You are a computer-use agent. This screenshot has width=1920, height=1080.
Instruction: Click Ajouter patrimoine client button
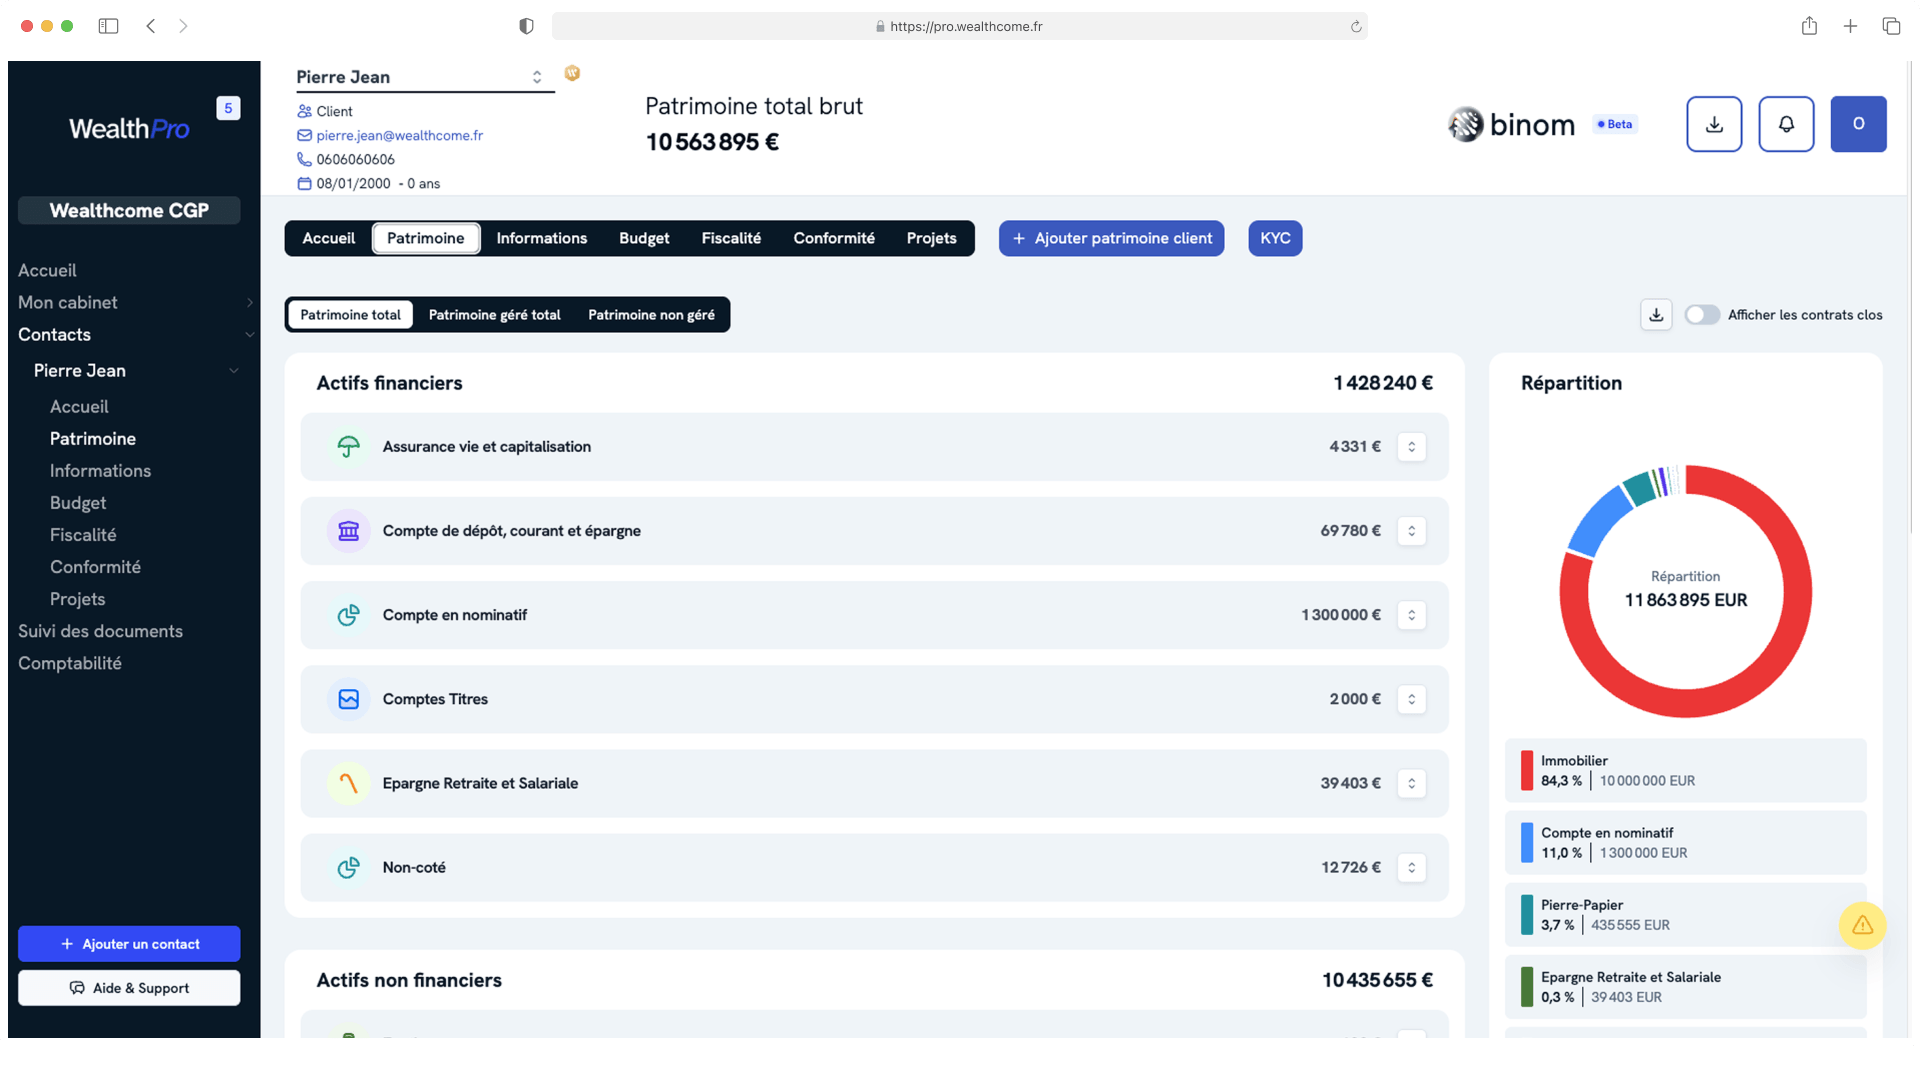coord(1111,238)
